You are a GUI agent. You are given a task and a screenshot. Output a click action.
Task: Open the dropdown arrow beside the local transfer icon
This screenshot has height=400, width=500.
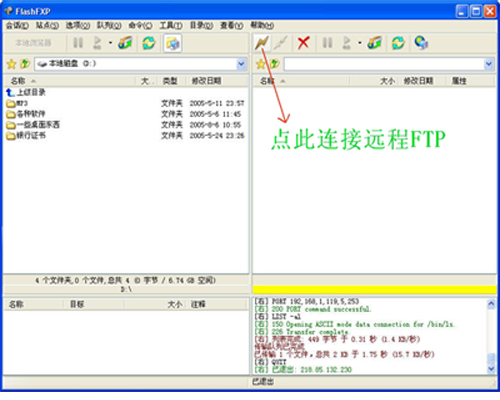click(x=110, y=43)
